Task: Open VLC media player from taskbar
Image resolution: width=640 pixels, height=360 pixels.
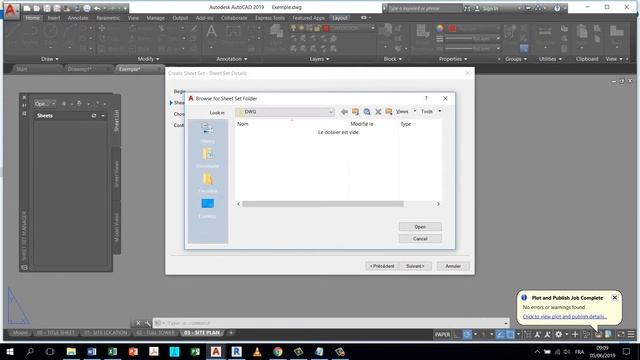Action: tap(257, 351)
